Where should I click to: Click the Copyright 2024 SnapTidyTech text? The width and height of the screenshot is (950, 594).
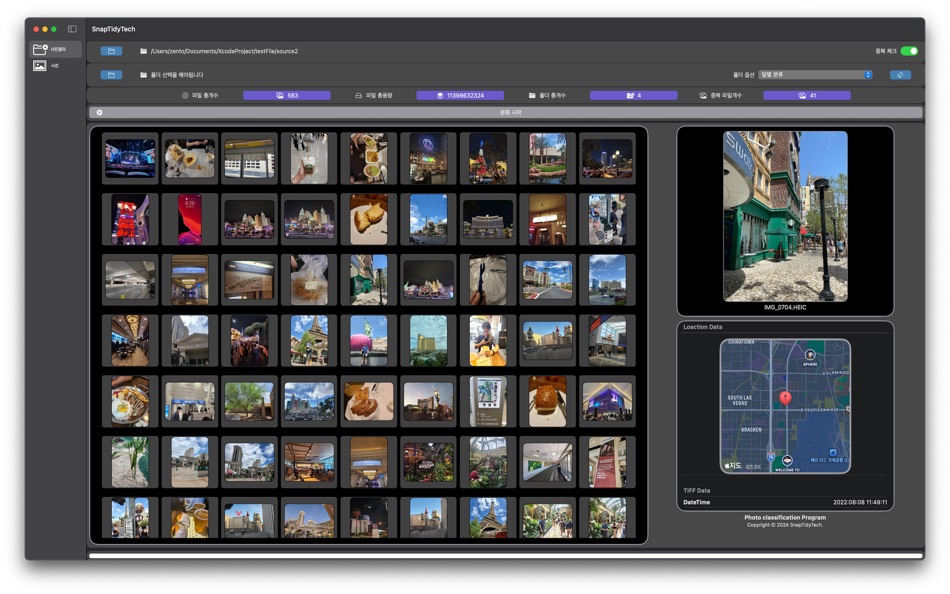coord(785,525)
